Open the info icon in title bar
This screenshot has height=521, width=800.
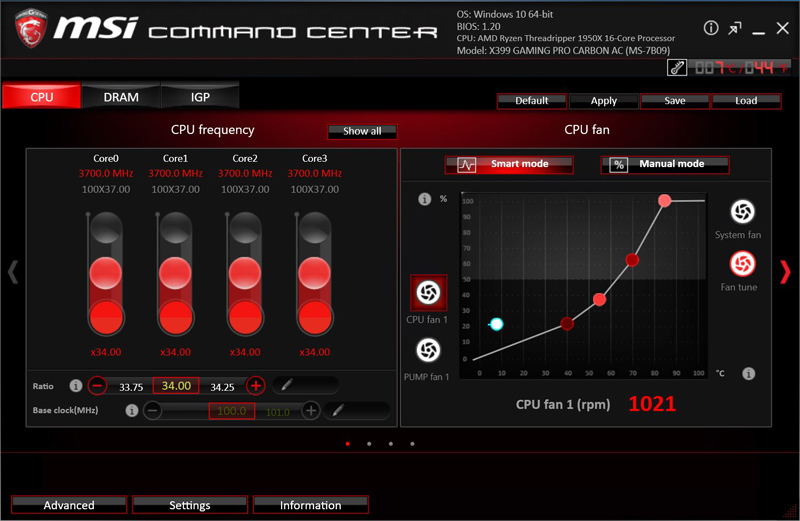711,28
